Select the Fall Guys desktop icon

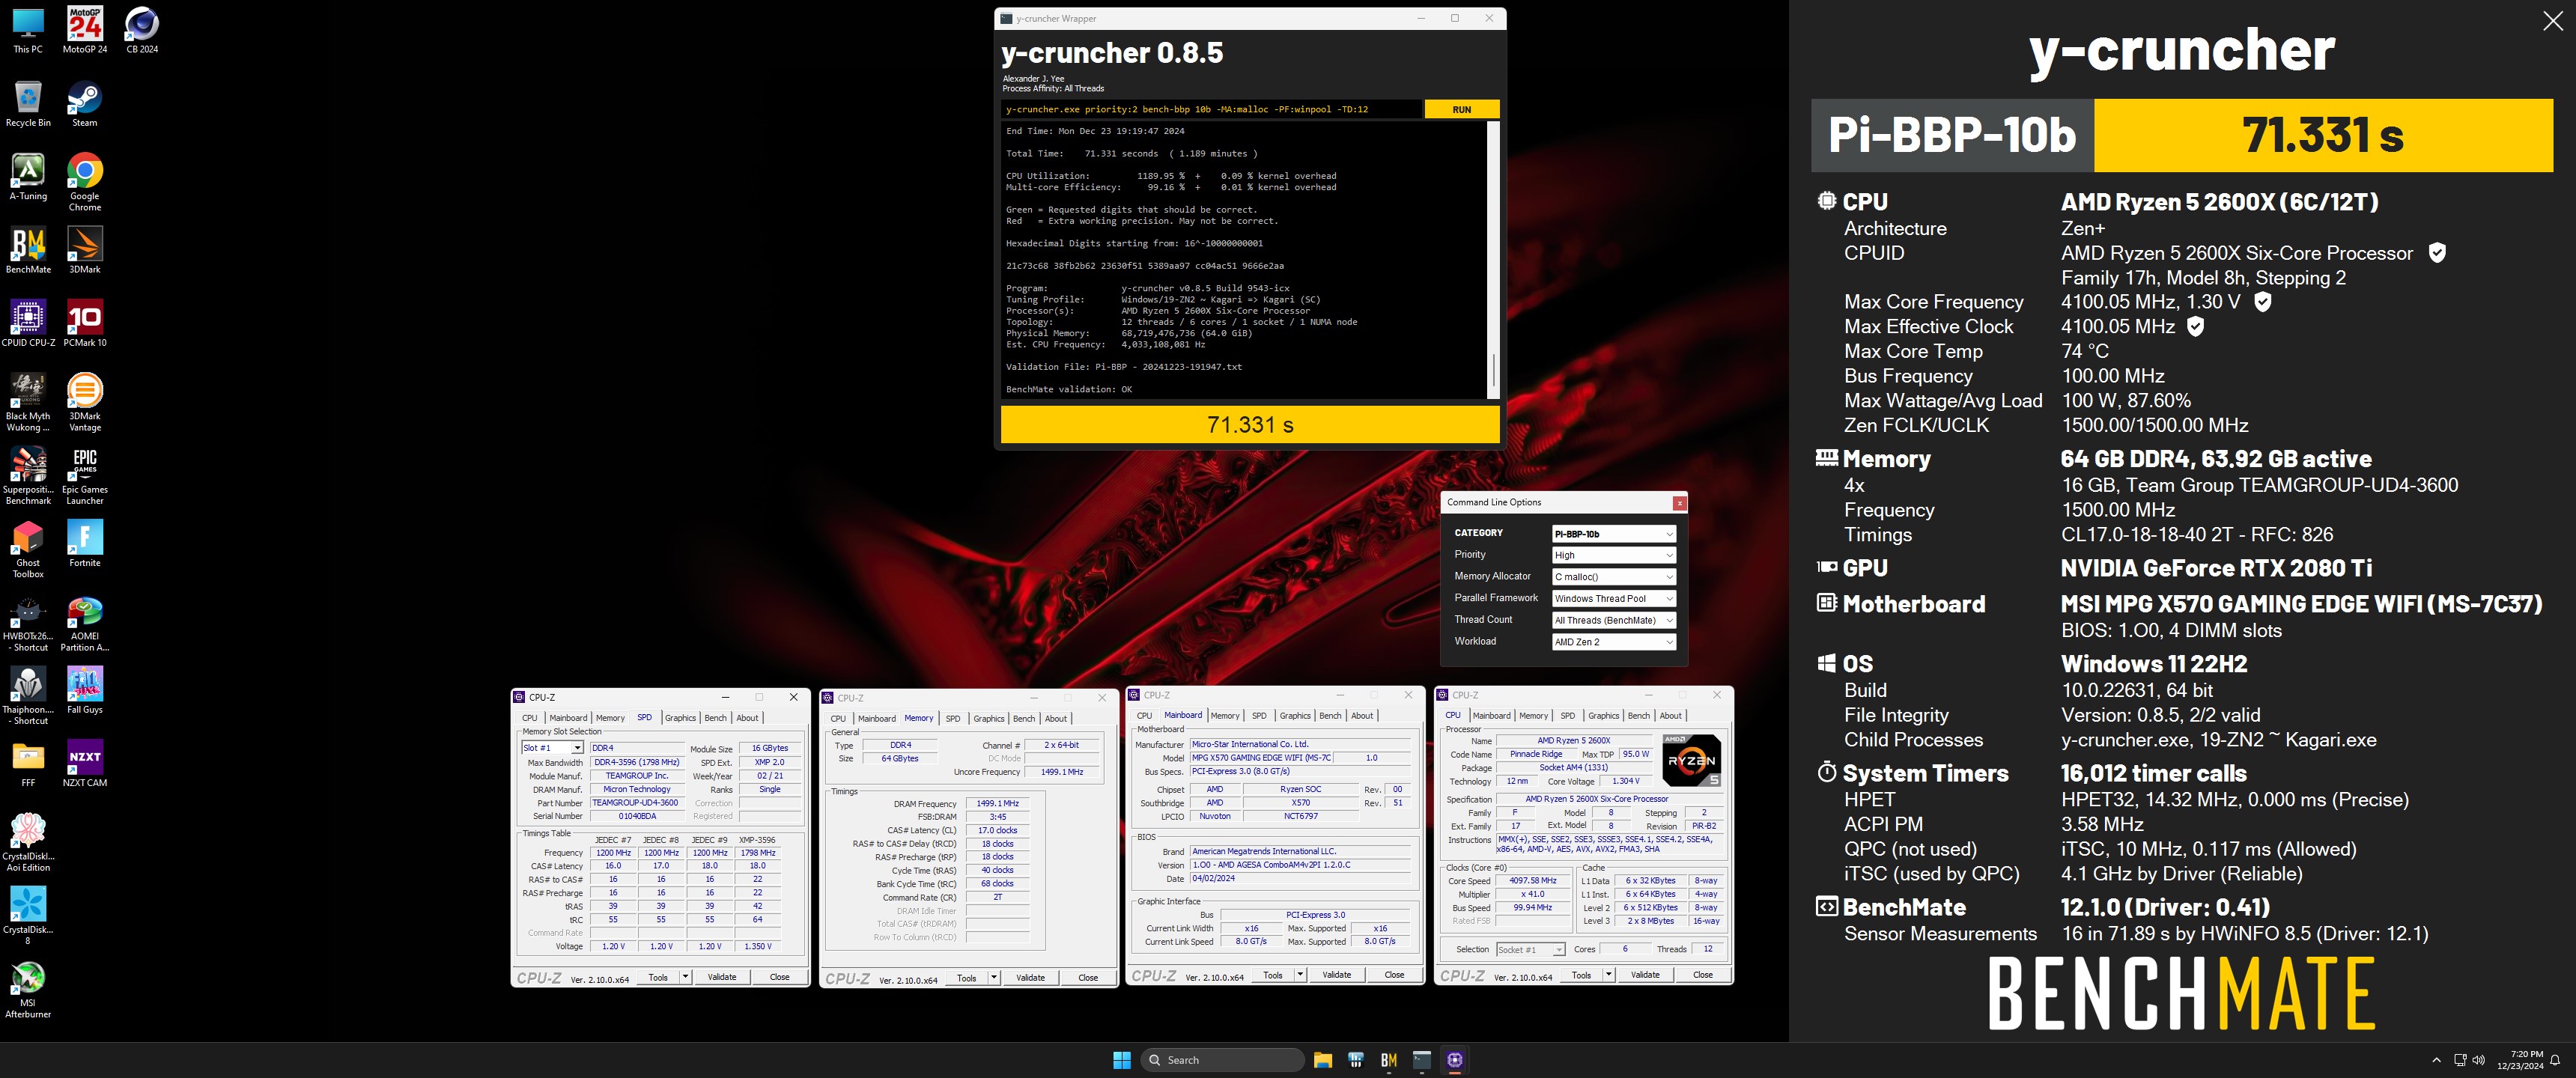coord(85,690)
